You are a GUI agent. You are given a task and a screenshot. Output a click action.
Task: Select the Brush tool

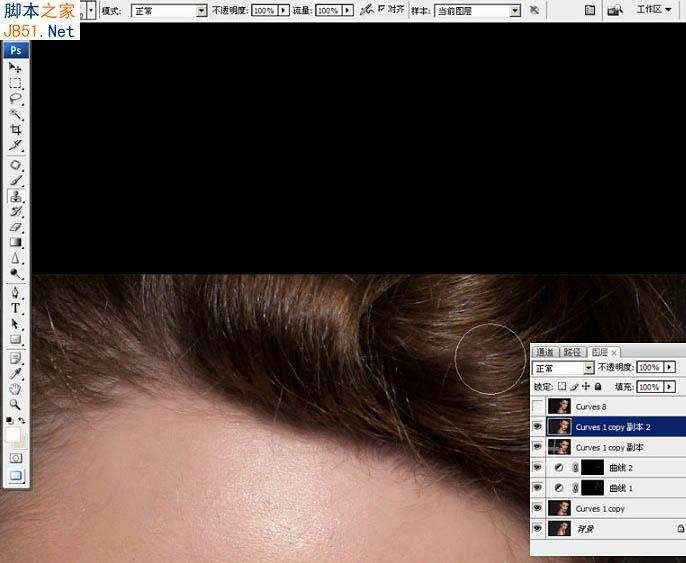tap(15, 181)
